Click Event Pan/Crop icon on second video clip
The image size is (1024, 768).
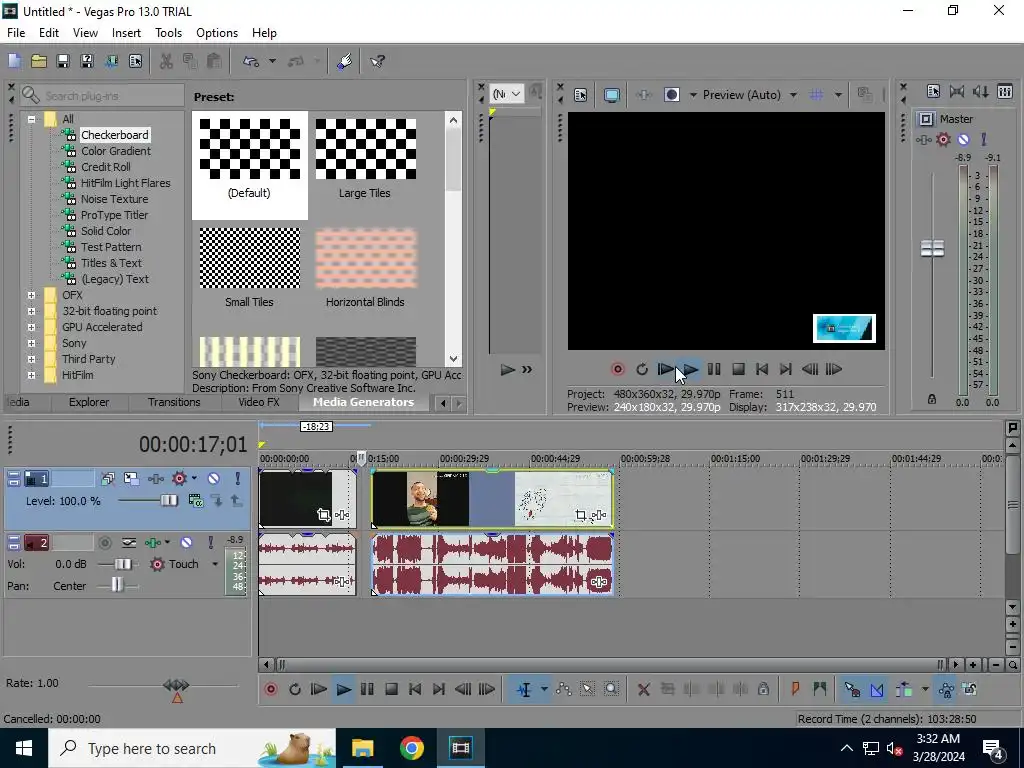[x=580, y=516]
